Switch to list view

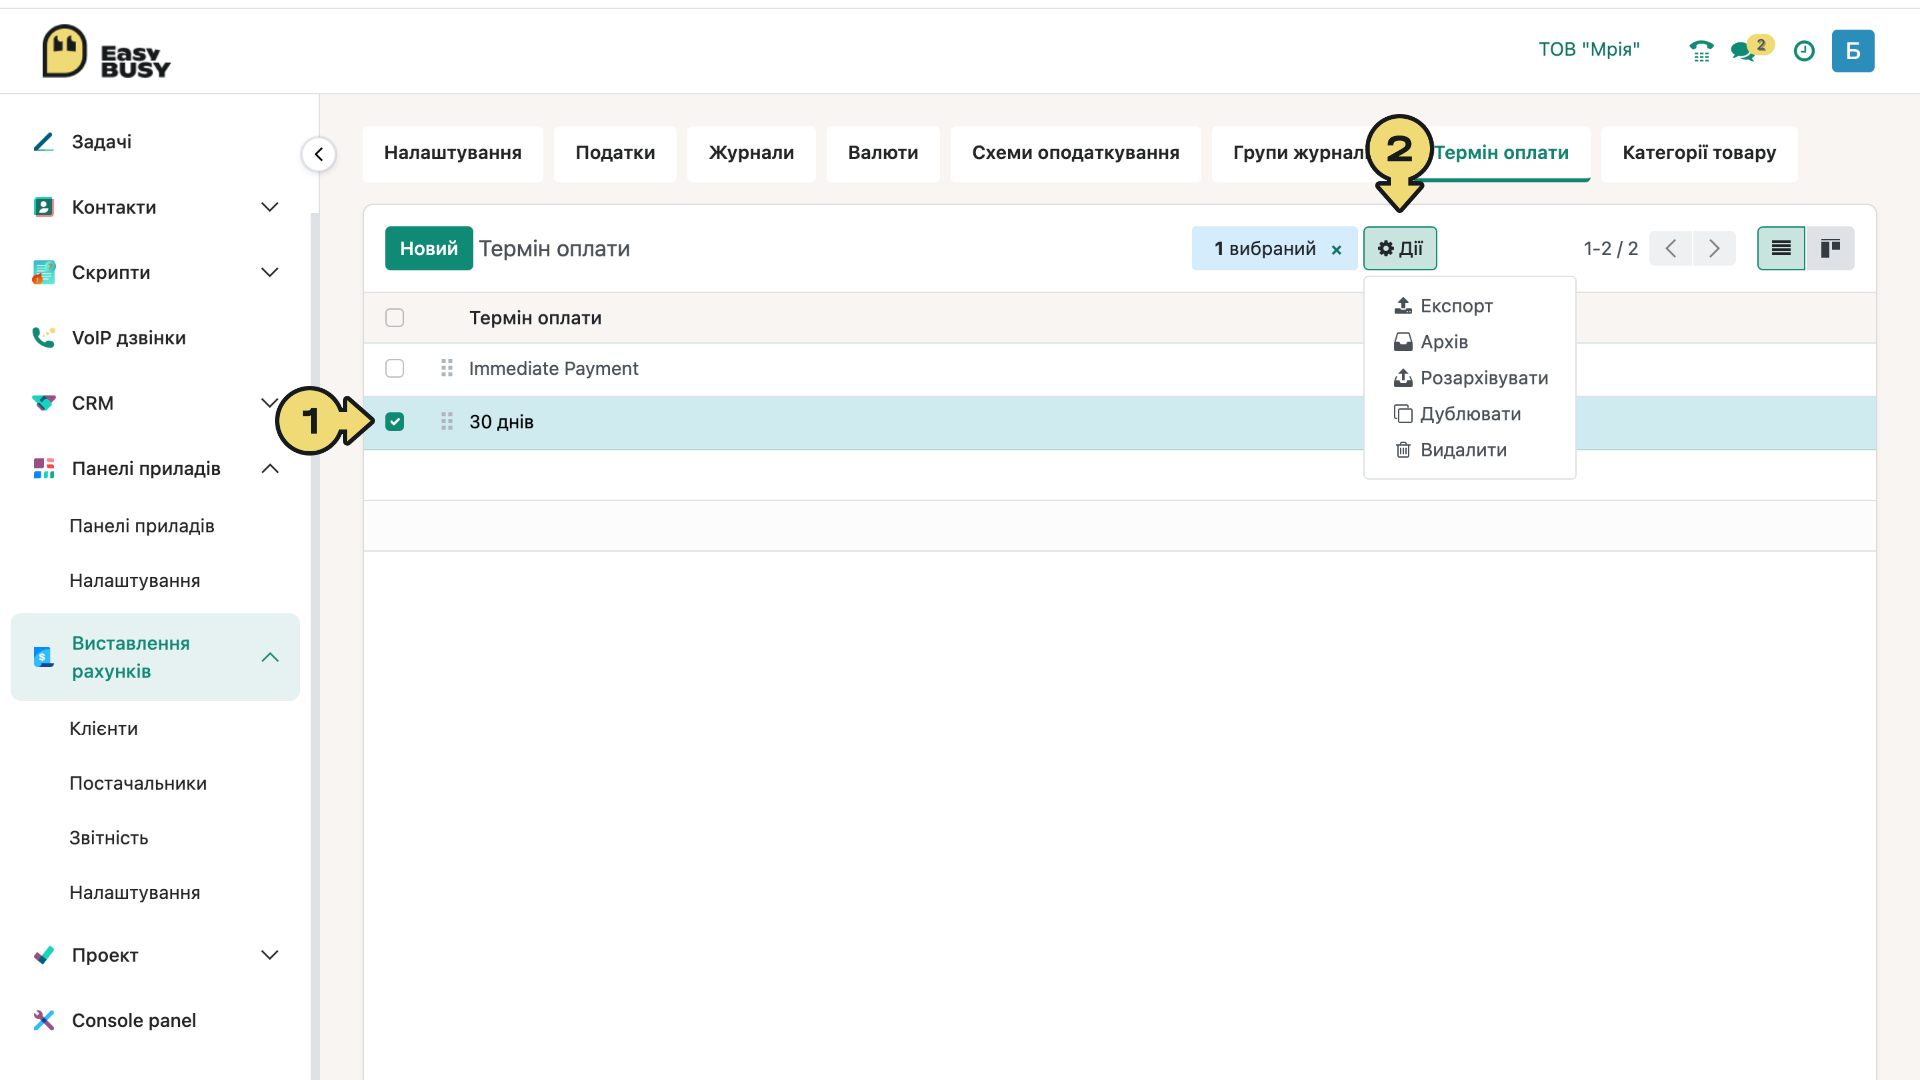(1781, 248)
